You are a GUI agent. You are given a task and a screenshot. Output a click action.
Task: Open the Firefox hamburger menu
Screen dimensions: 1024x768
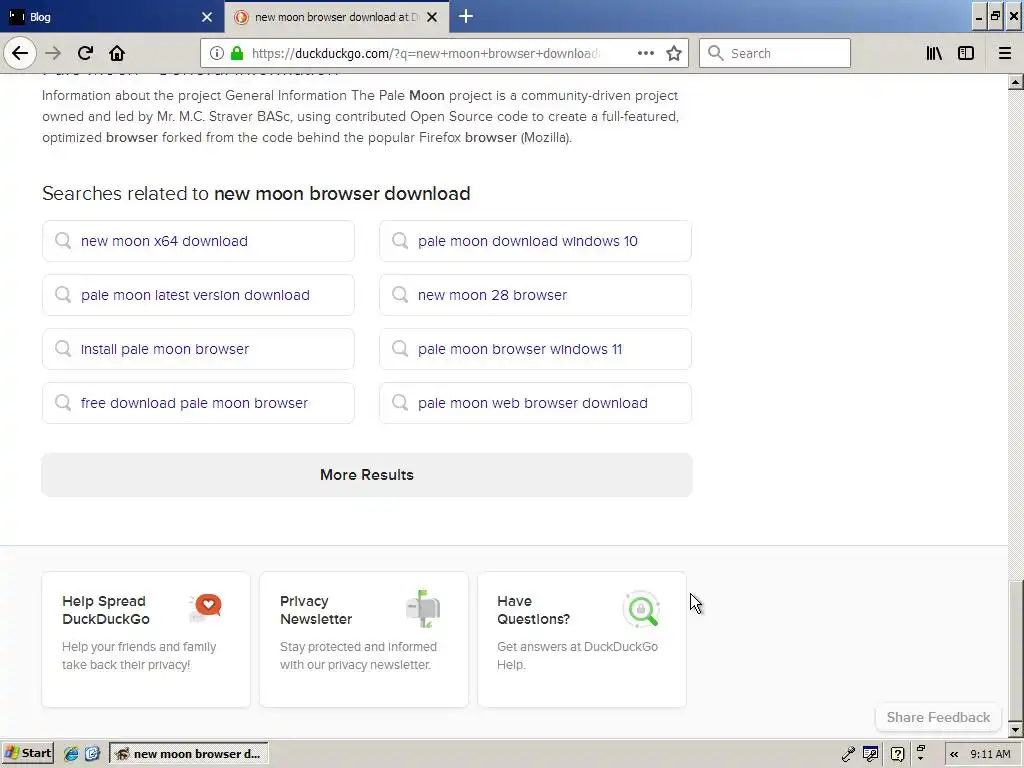click(x=1004, y=53)
